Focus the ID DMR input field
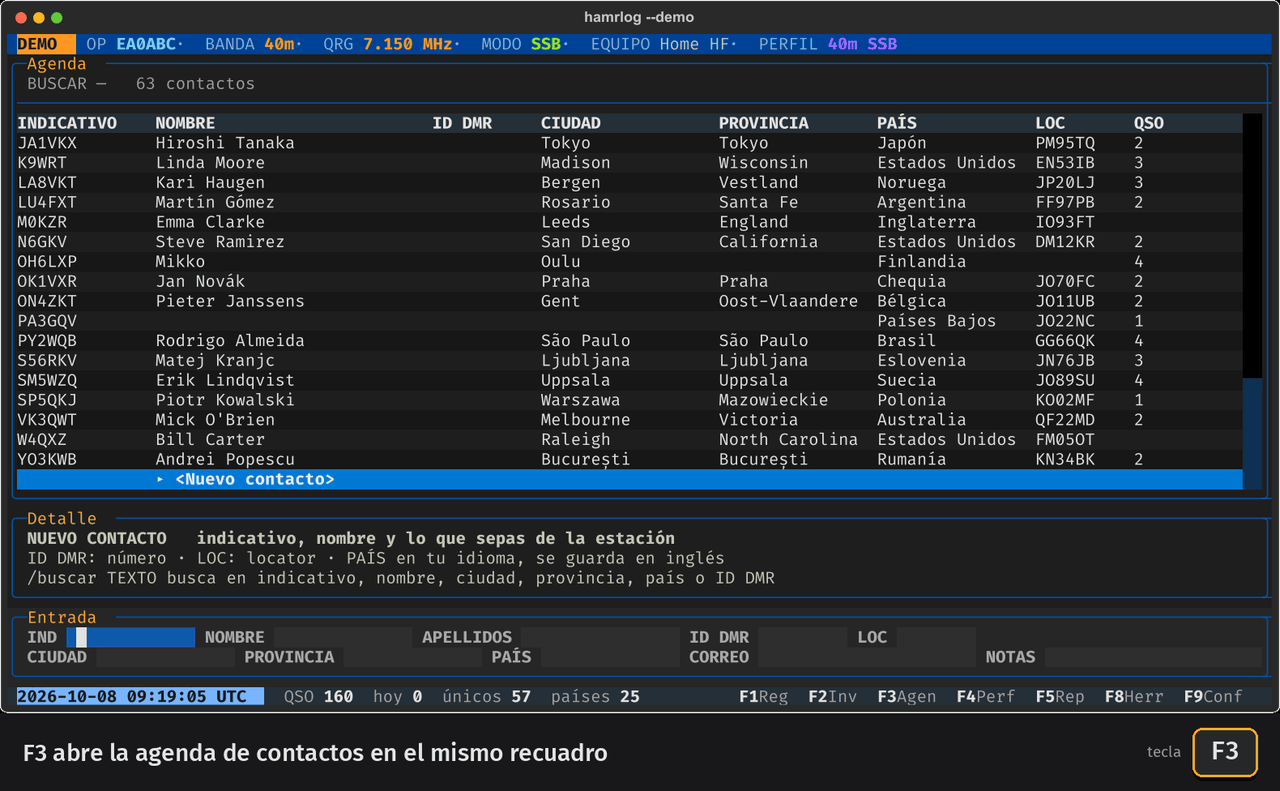 (803, 637)
